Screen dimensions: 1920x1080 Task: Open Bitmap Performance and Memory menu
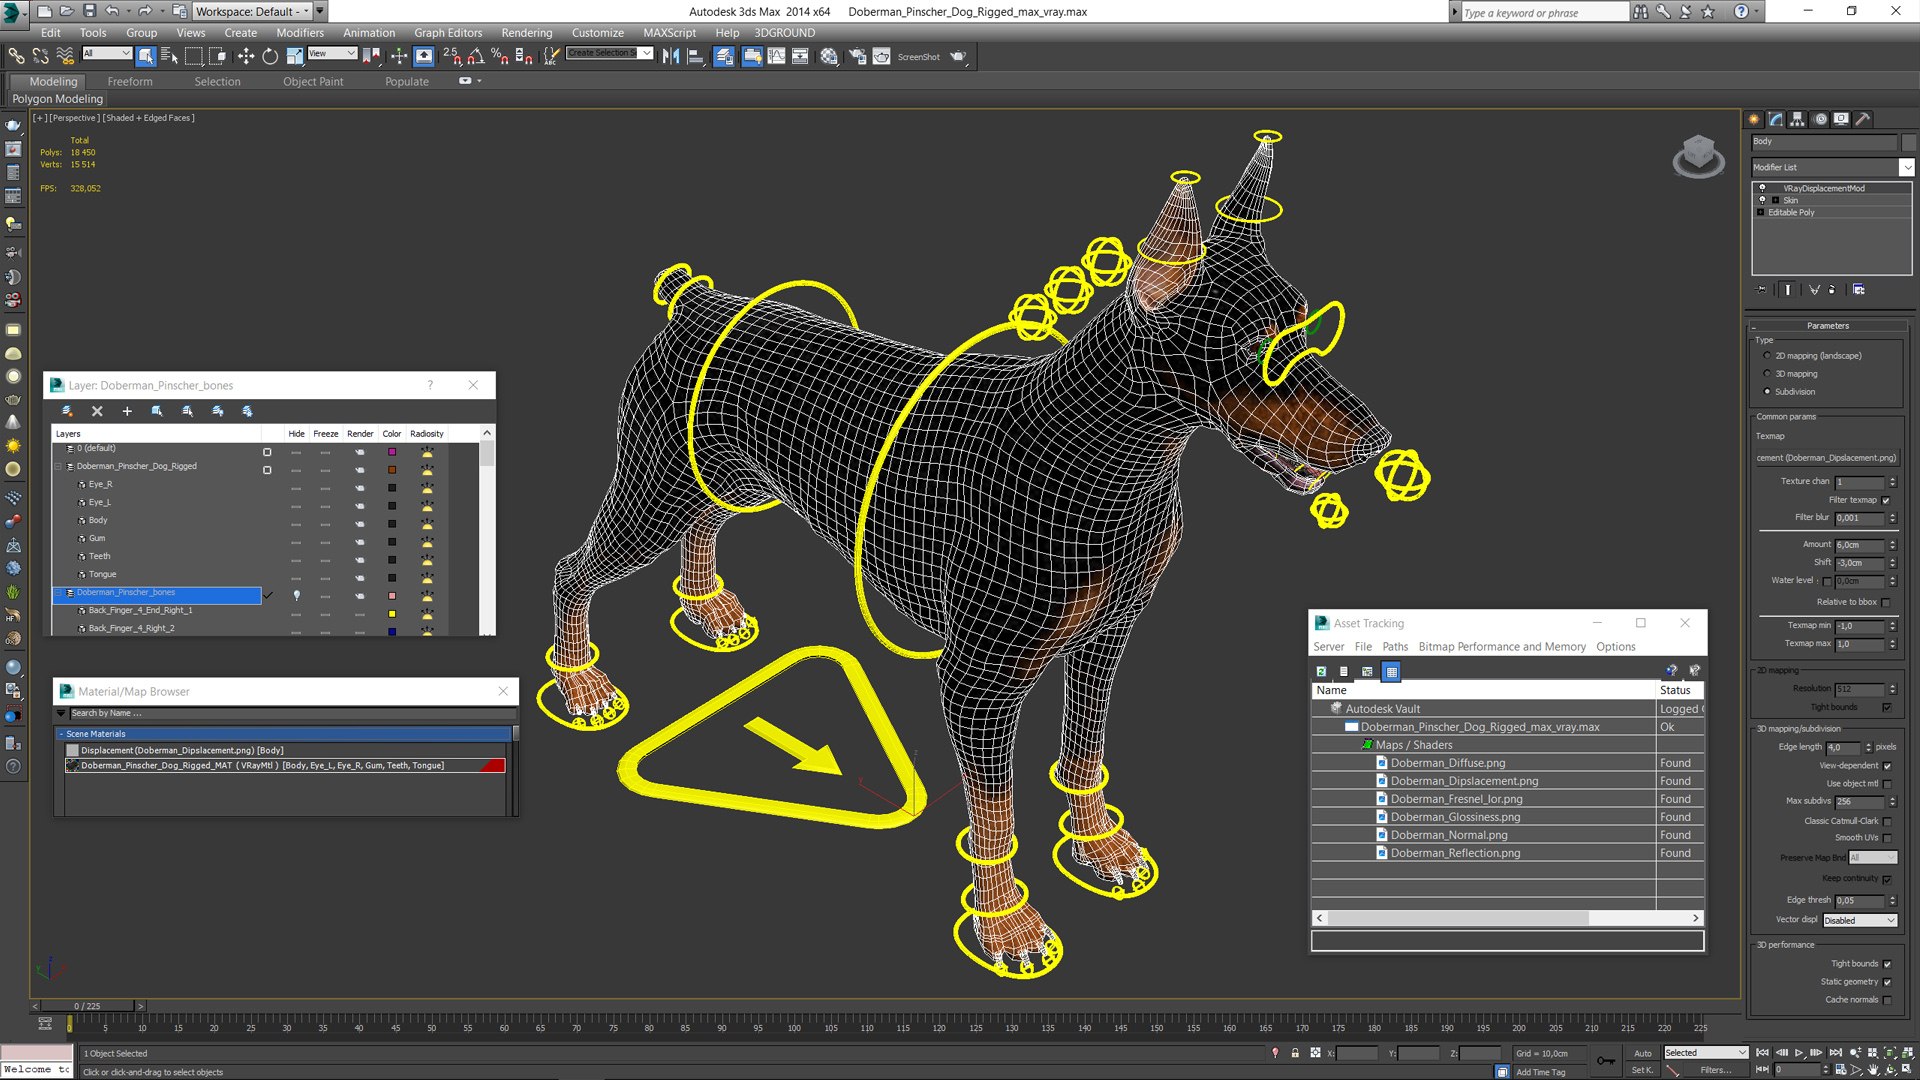click(1502, 647)
